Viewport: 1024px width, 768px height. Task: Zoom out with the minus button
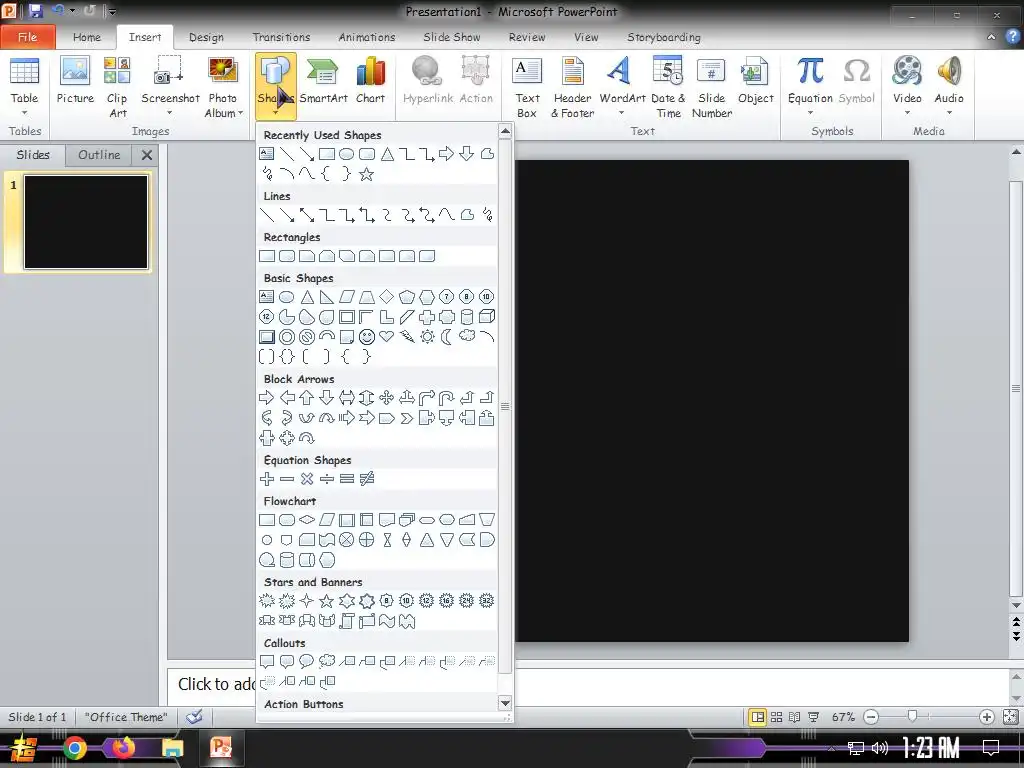pos(871,717)
